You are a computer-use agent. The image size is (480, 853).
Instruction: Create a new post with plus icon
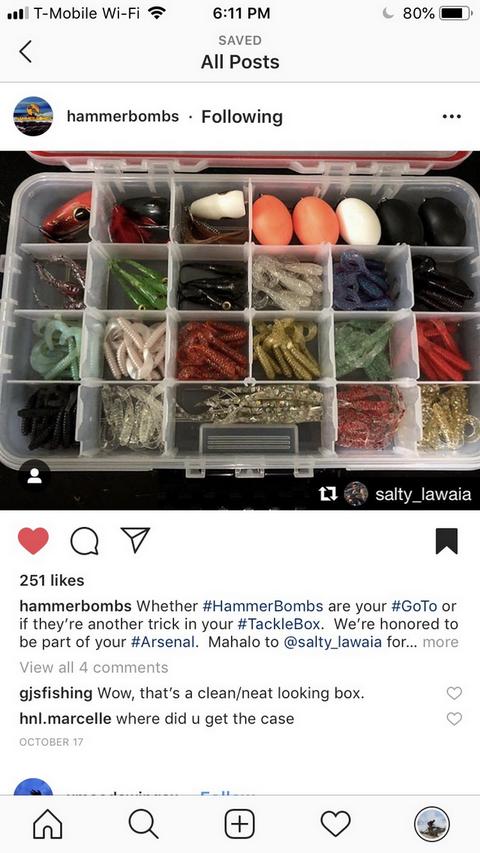tap(240, 824)
